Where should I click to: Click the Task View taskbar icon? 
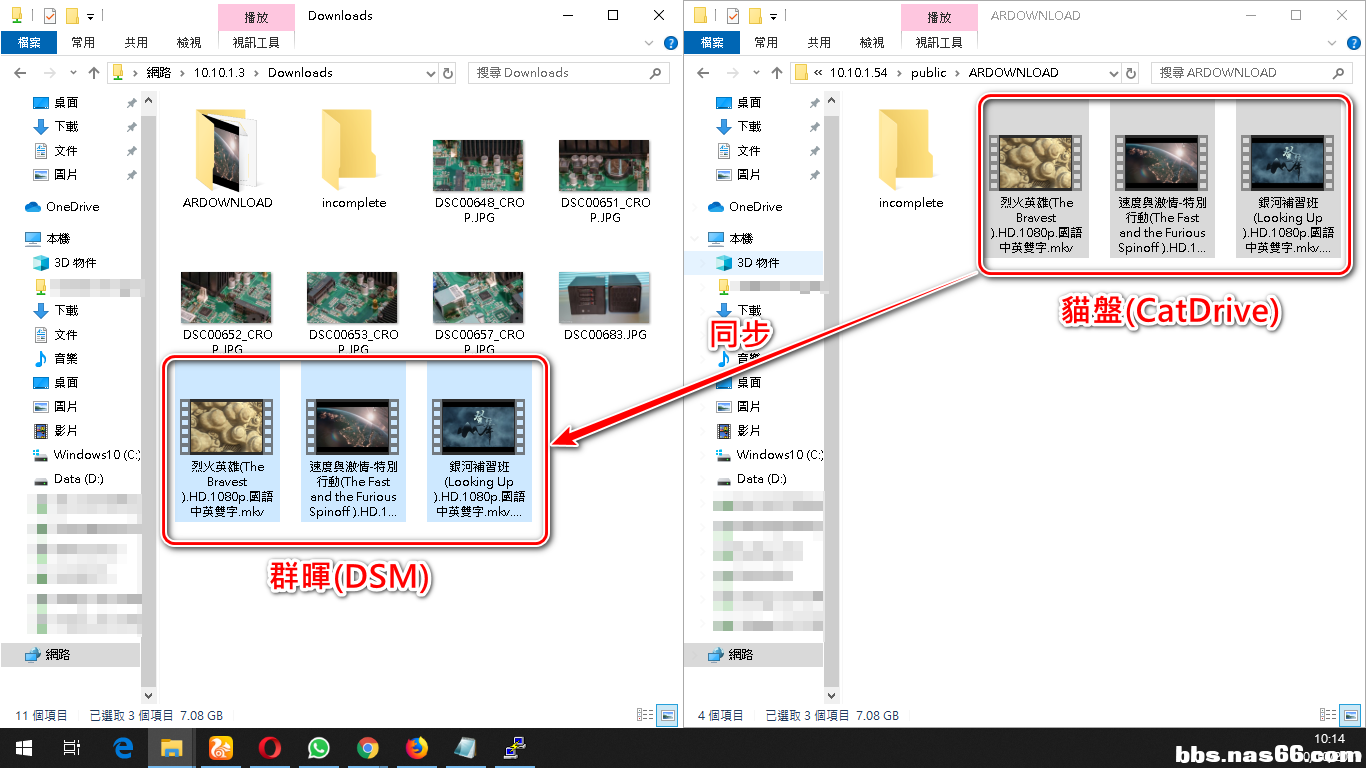[71, 747]
